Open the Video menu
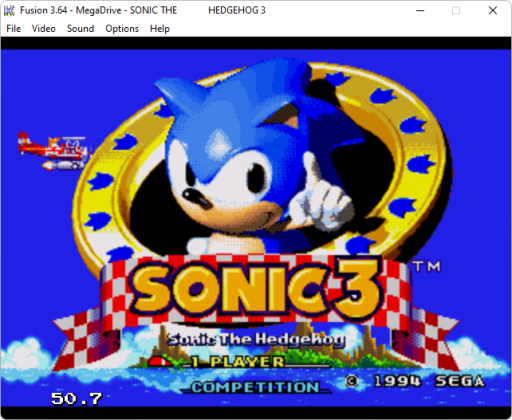 (44, 29)
